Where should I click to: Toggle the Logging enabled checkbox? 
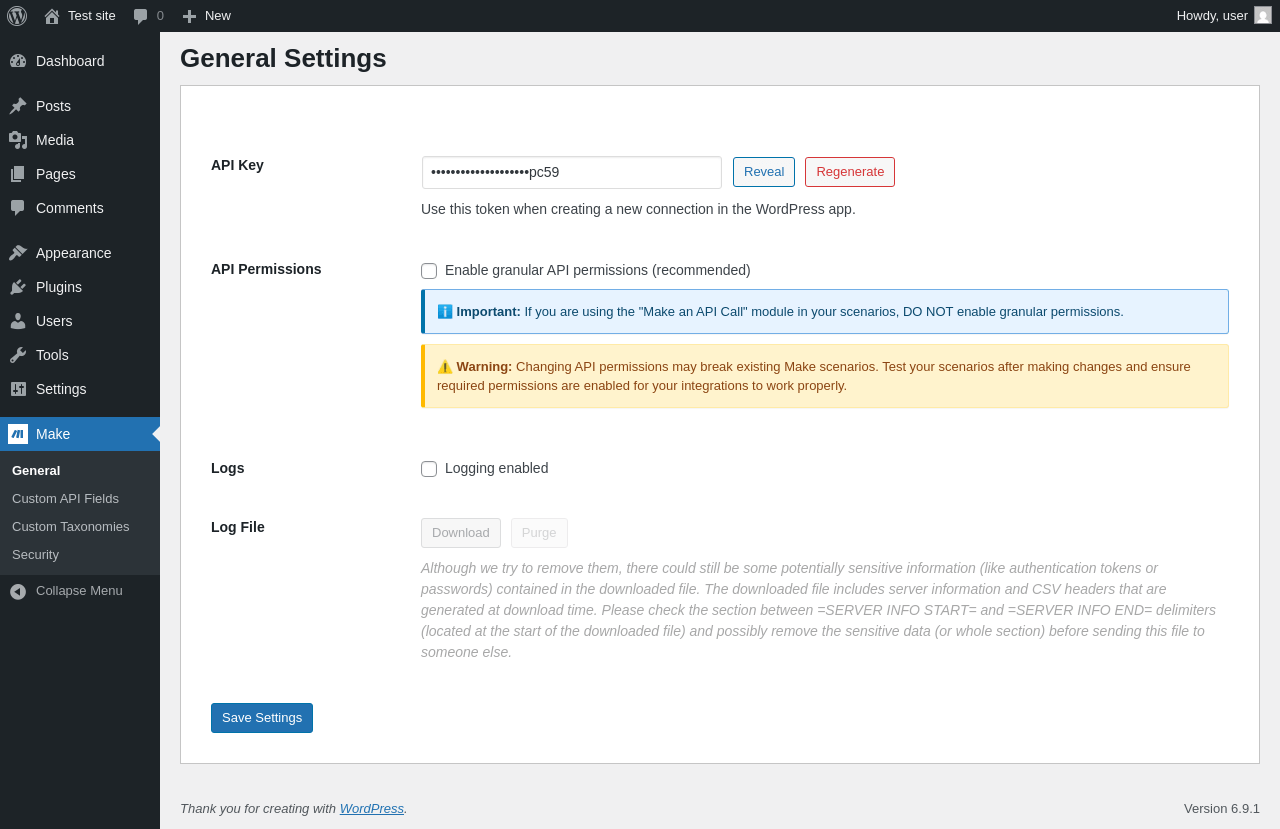point(429,469)
